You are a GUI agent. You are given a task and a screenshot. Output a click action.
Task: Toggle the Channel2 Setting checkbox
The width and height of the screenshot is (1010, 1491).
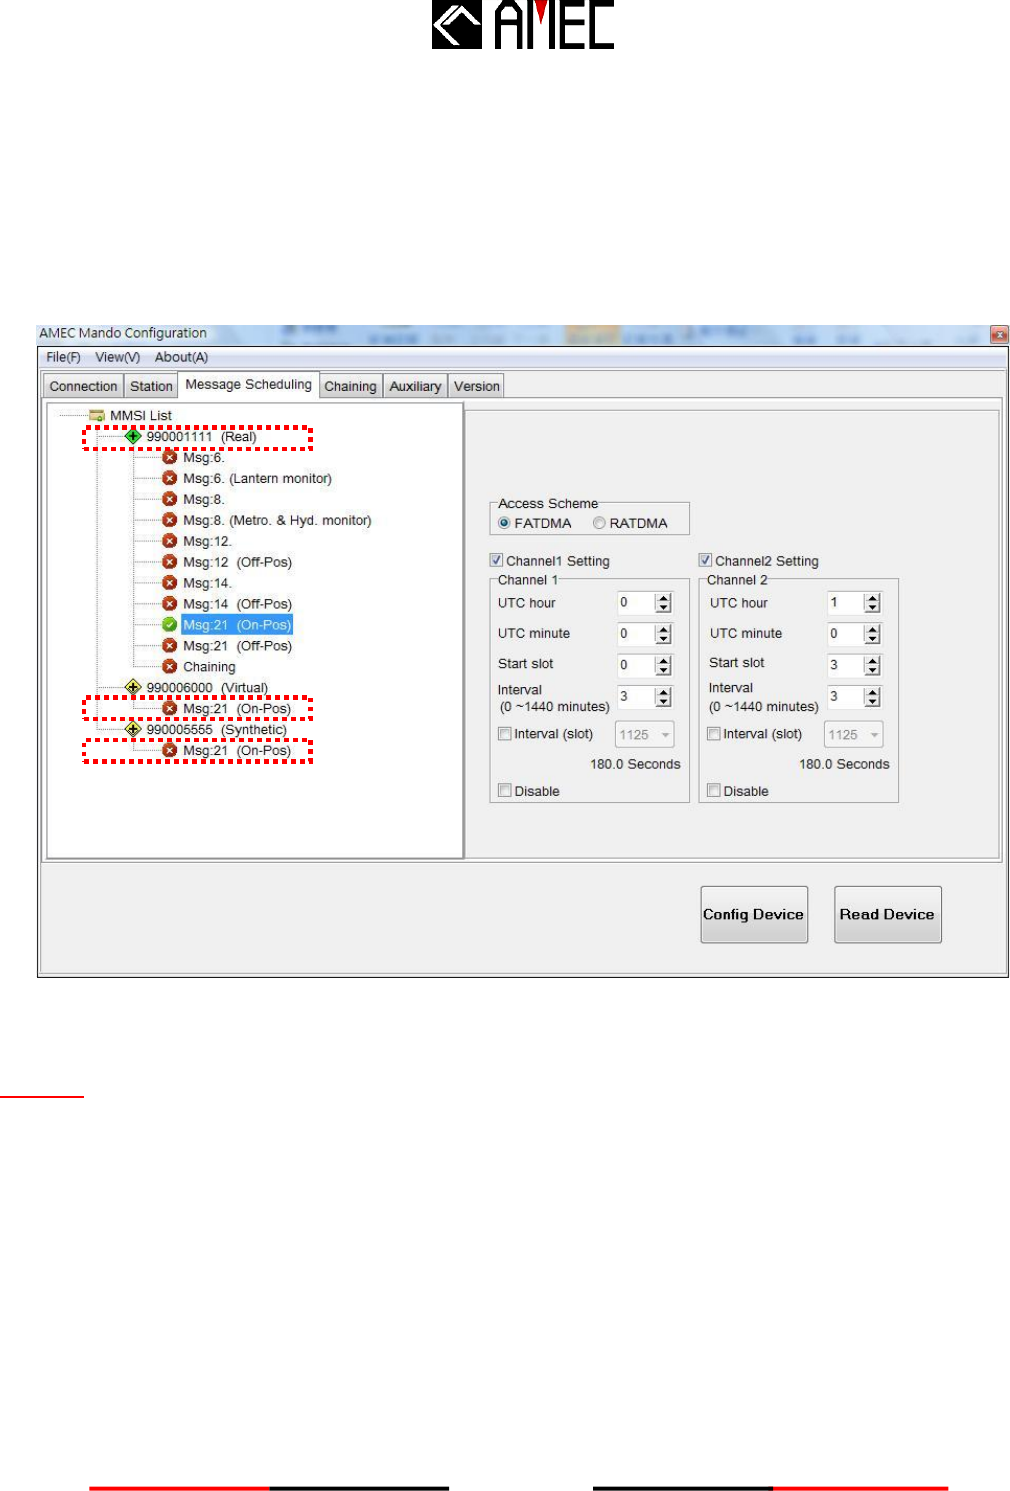coord(705,560)
